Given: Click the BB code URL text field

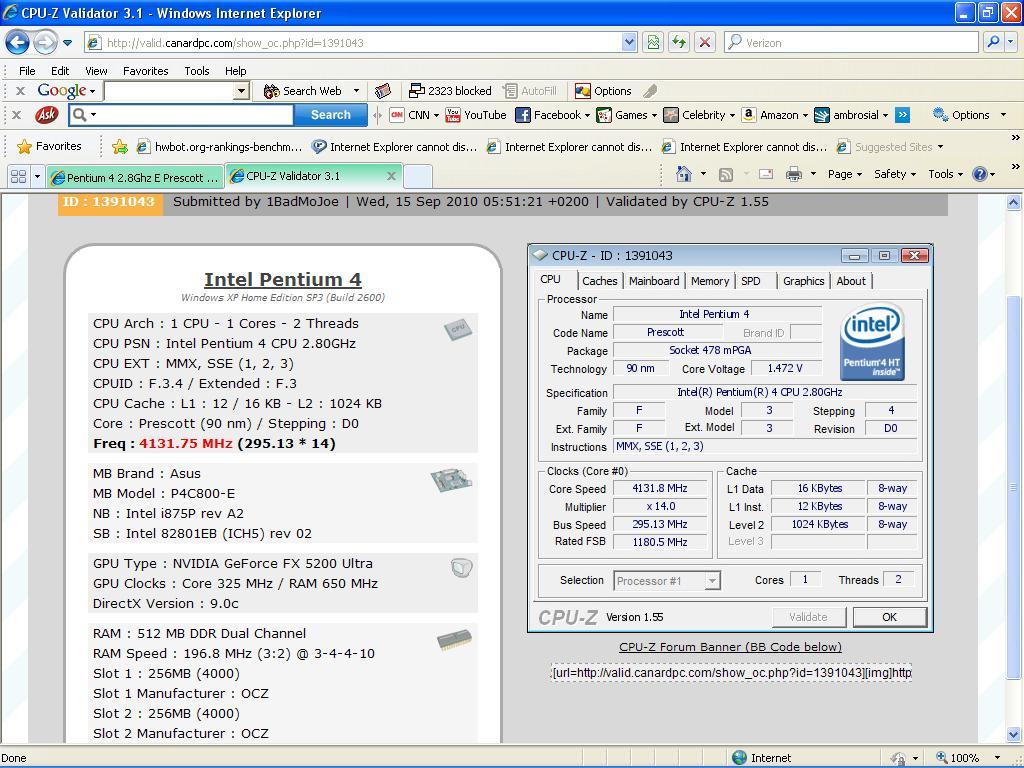Looking at the screenshot, I should click(731, 673).
